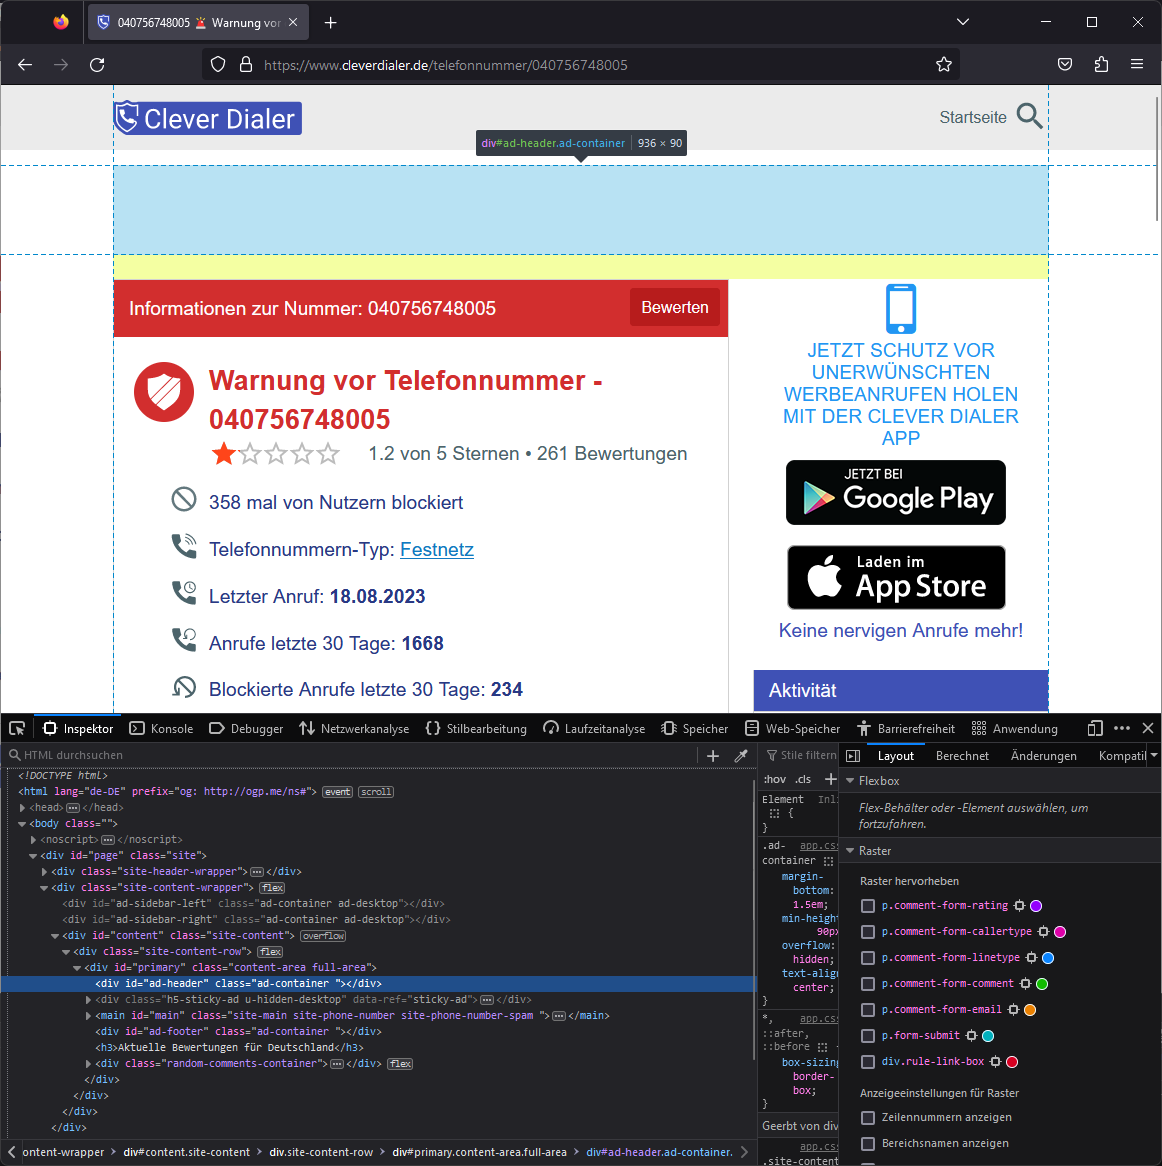Viewport: 1162px width, 1166px height.
Task: Toggle the rules sidebar pane icon beside Layout
Action: 853,755
